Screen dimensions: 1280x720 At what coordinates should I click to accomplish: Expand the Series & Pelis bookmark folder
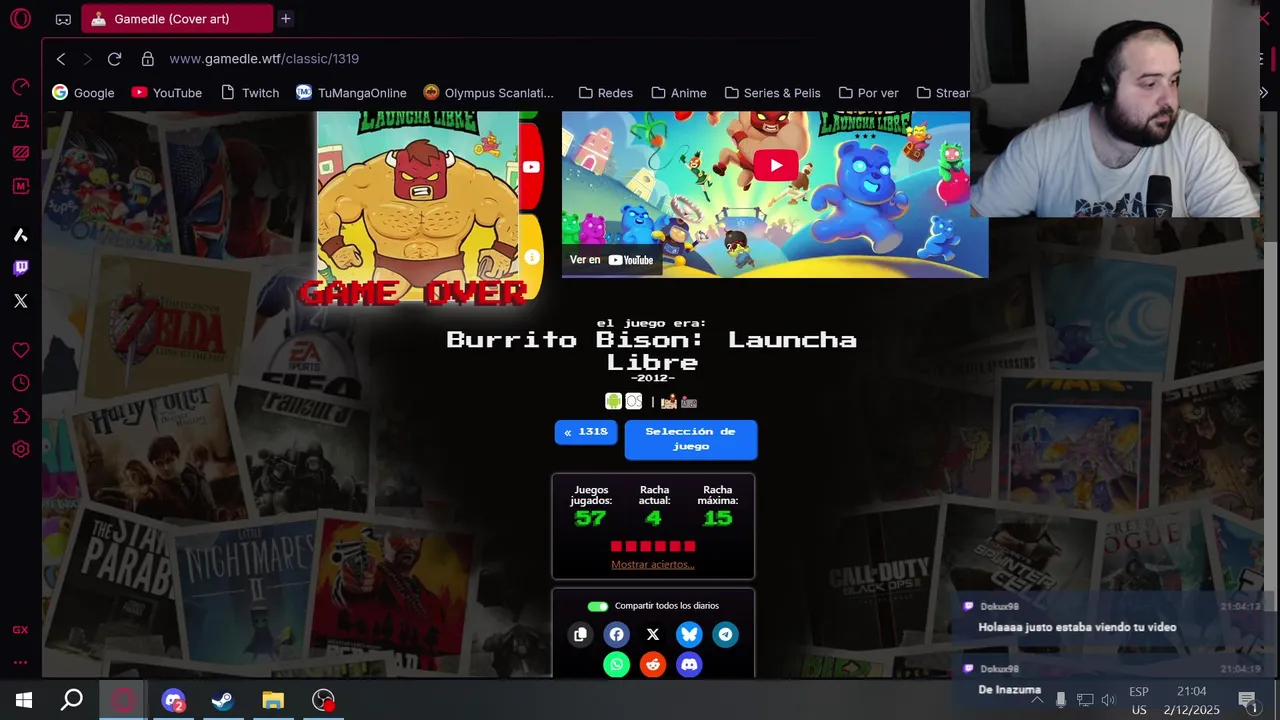click(772, 93)
